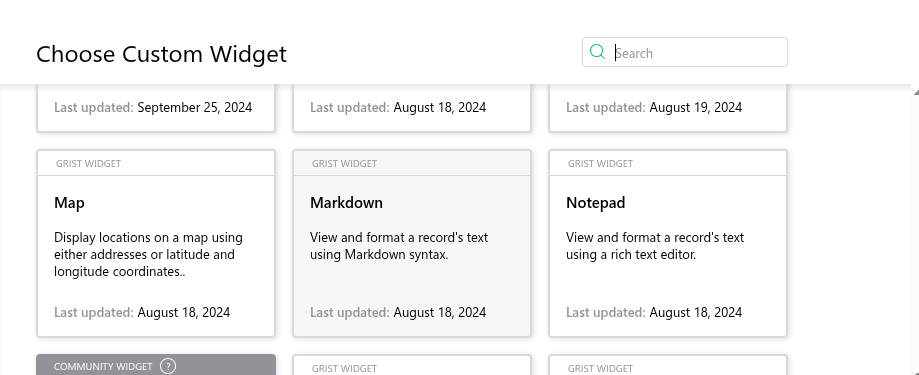919x375 pixels.
Task: Click the magnifying glass search icon
Action: pyautogui.click(x=597, y=52)
